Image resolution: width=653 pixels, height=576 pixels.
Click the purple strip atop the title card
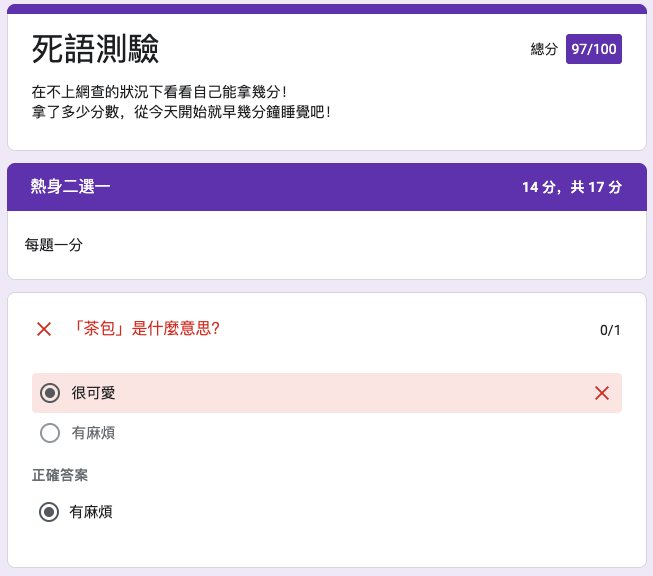tap(326, 8)
